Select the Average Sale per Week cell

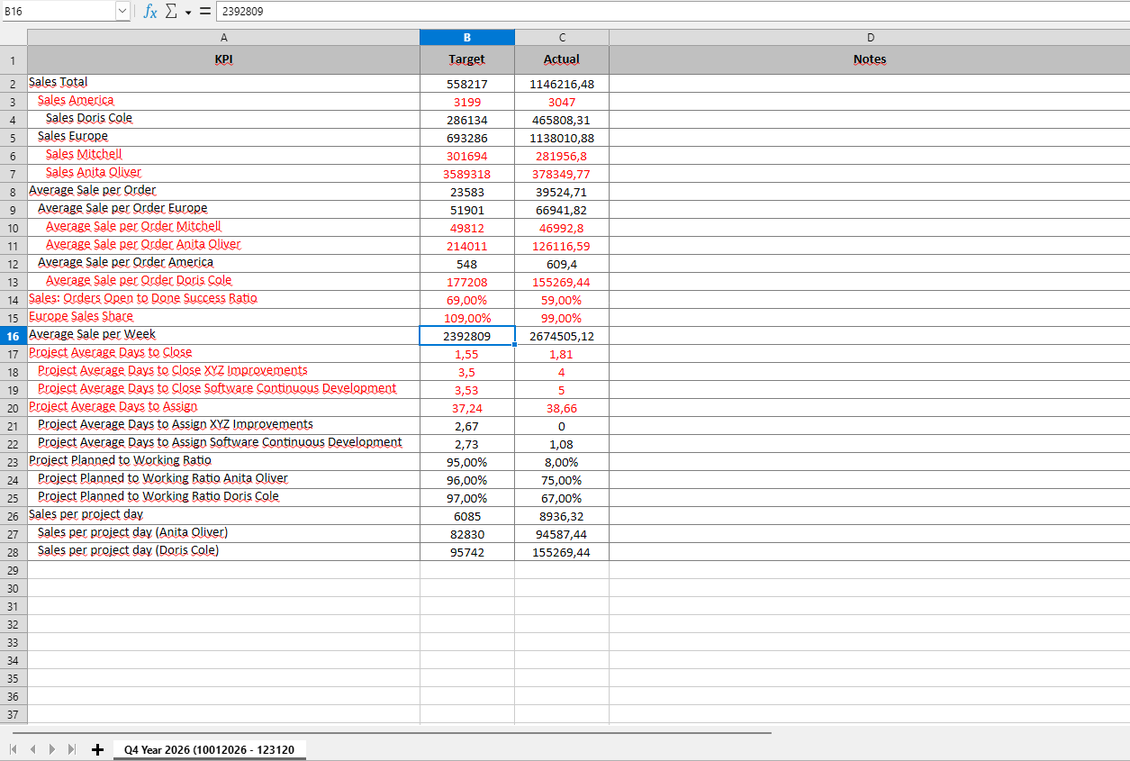coord(223,336)
